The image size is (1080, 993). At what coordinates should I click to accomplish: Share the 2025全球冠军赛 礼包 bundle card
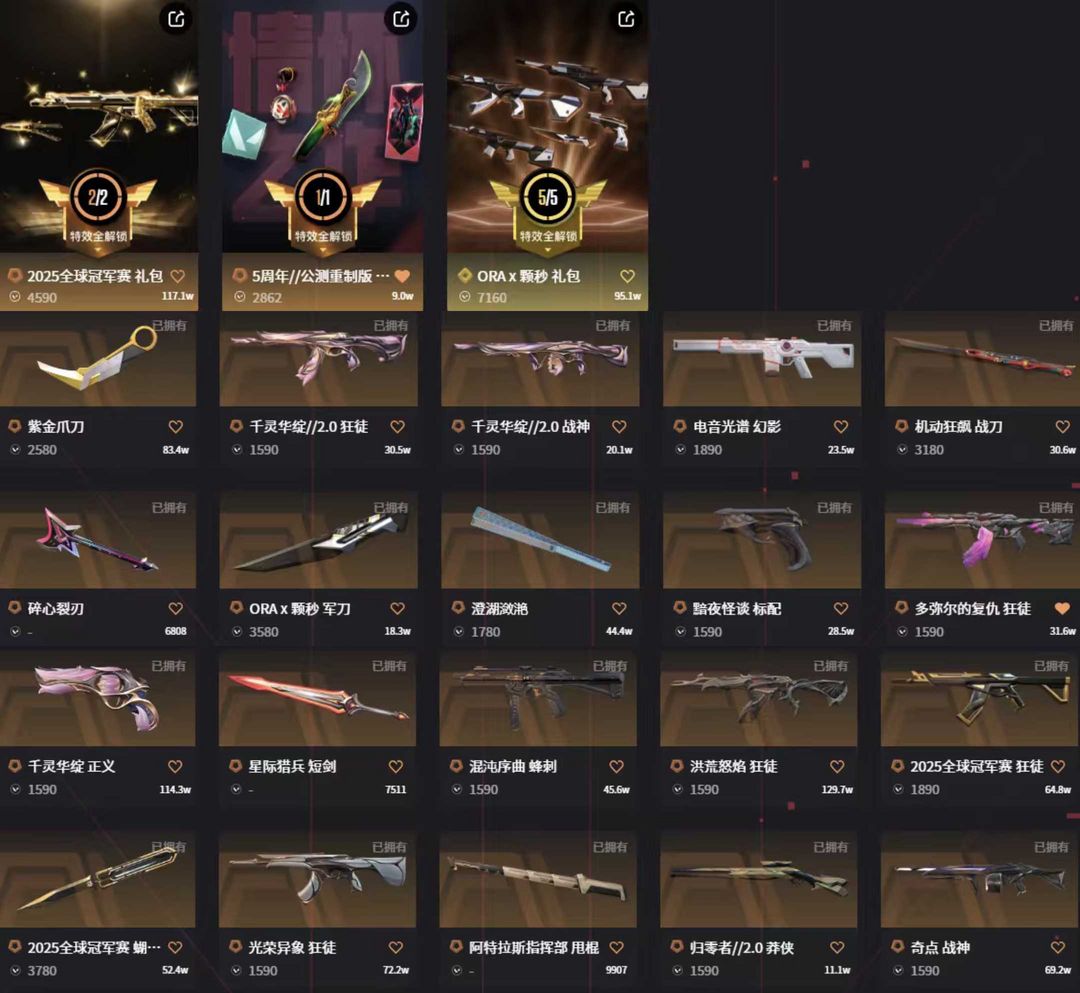click(176, 19)
